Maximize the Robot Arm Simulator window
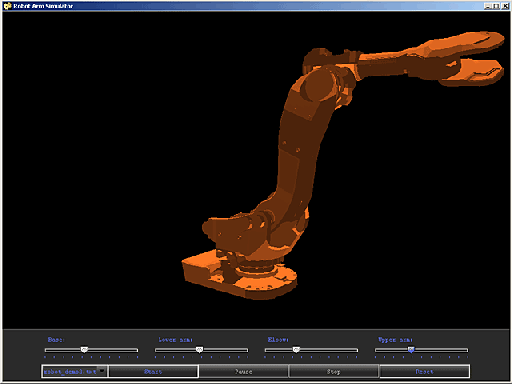Image resolution: width=512 pixels, height=384 pixels. (496, 6)
